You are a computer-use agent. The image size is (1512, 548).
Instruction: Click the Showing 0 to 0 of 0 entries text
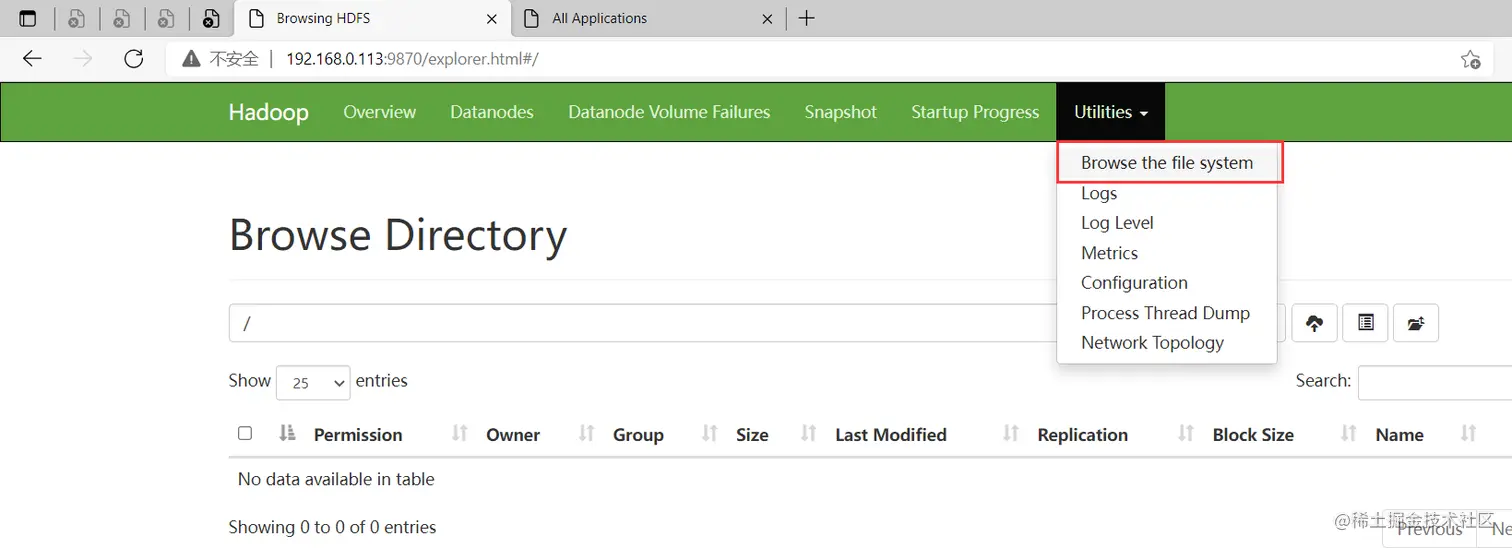tap(332, 526)
